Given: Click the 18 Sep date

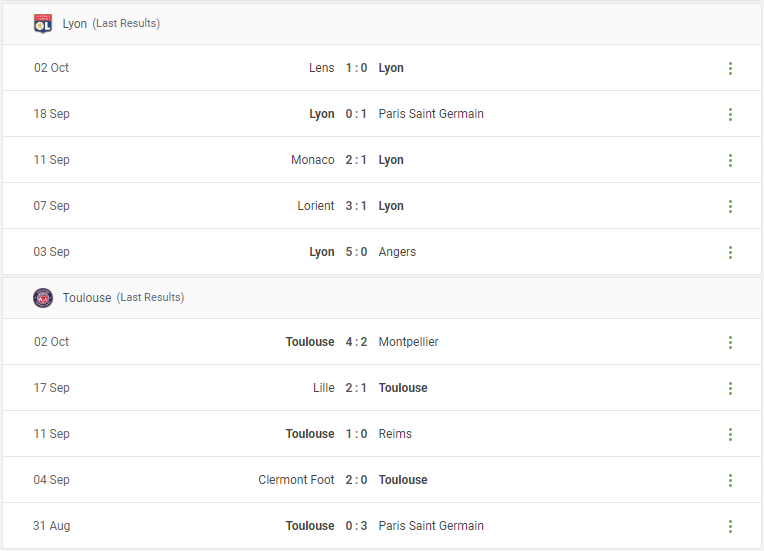Looking at the screenshot, I should coord(51,114).
